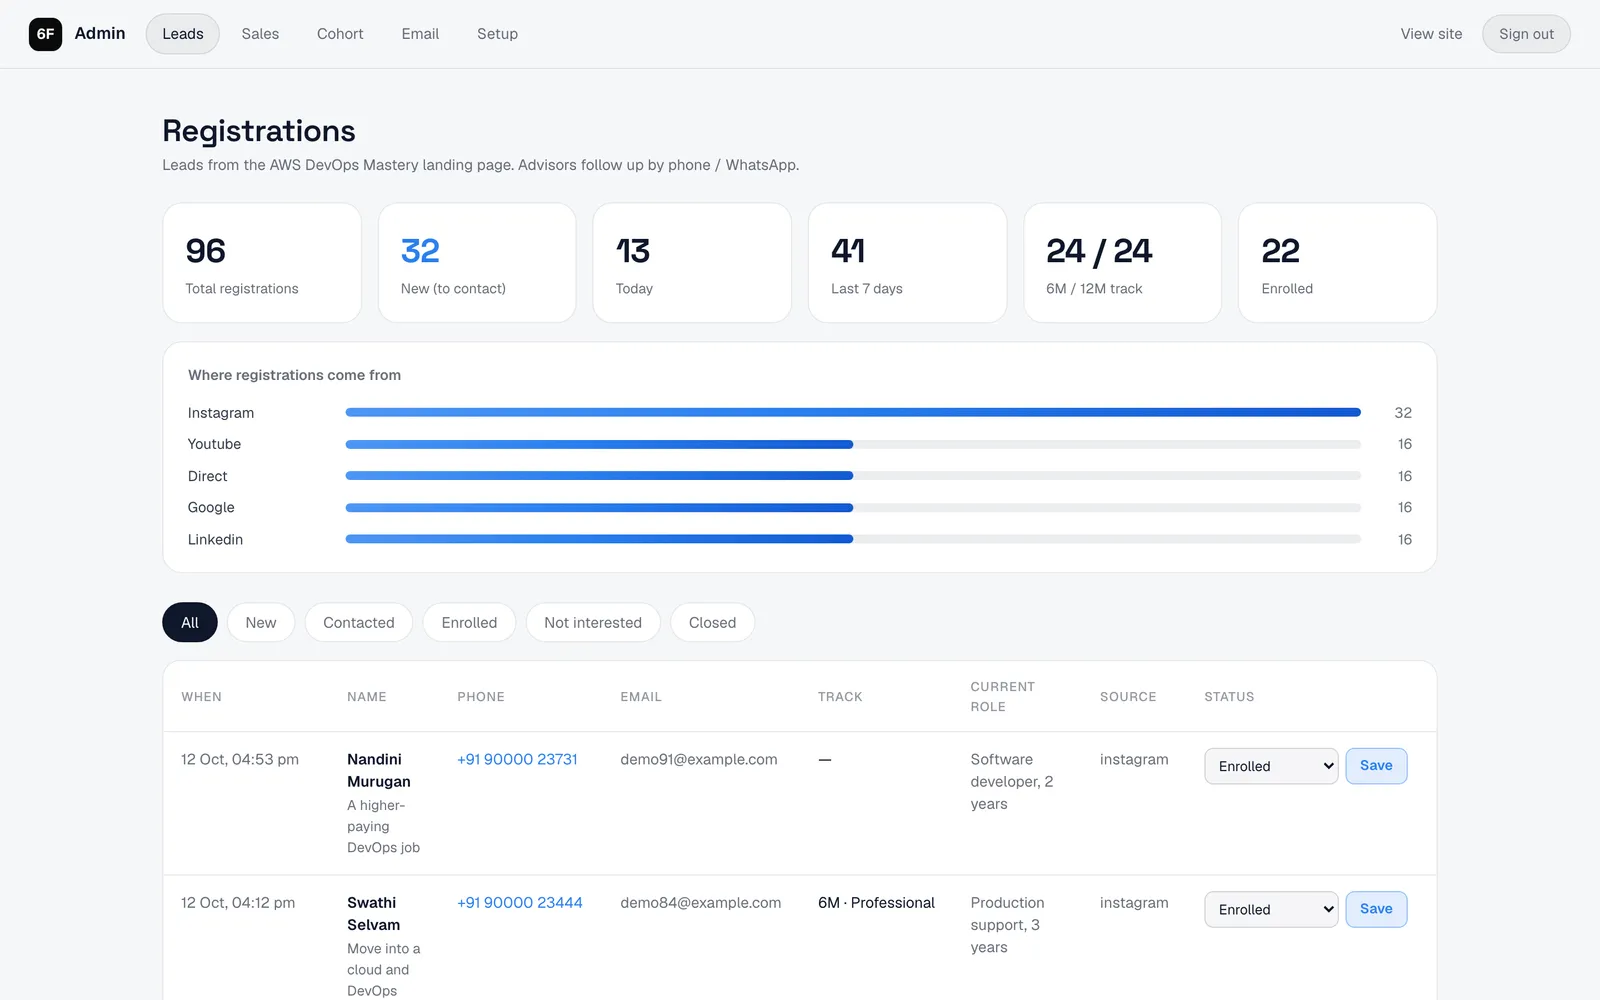Click the Direct source label
1600x1000 pixels.
pyautogui.click(x=207, y=476)
